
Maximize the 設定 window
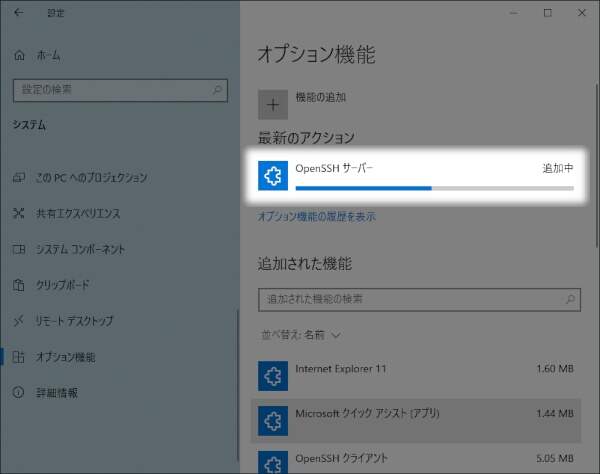click(x=548, y=13)
